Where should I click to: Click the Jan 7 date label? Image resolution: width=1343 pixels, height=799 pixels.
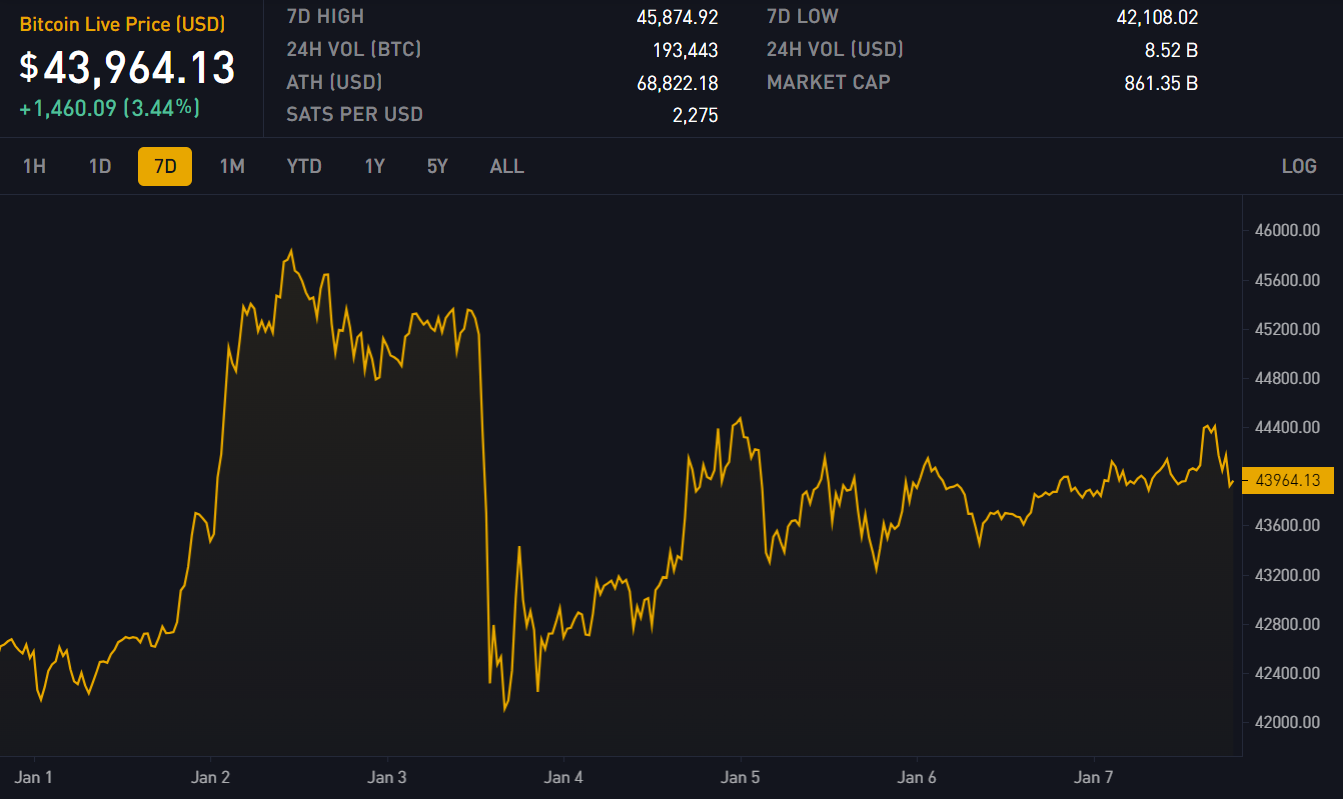point(1093,777)
